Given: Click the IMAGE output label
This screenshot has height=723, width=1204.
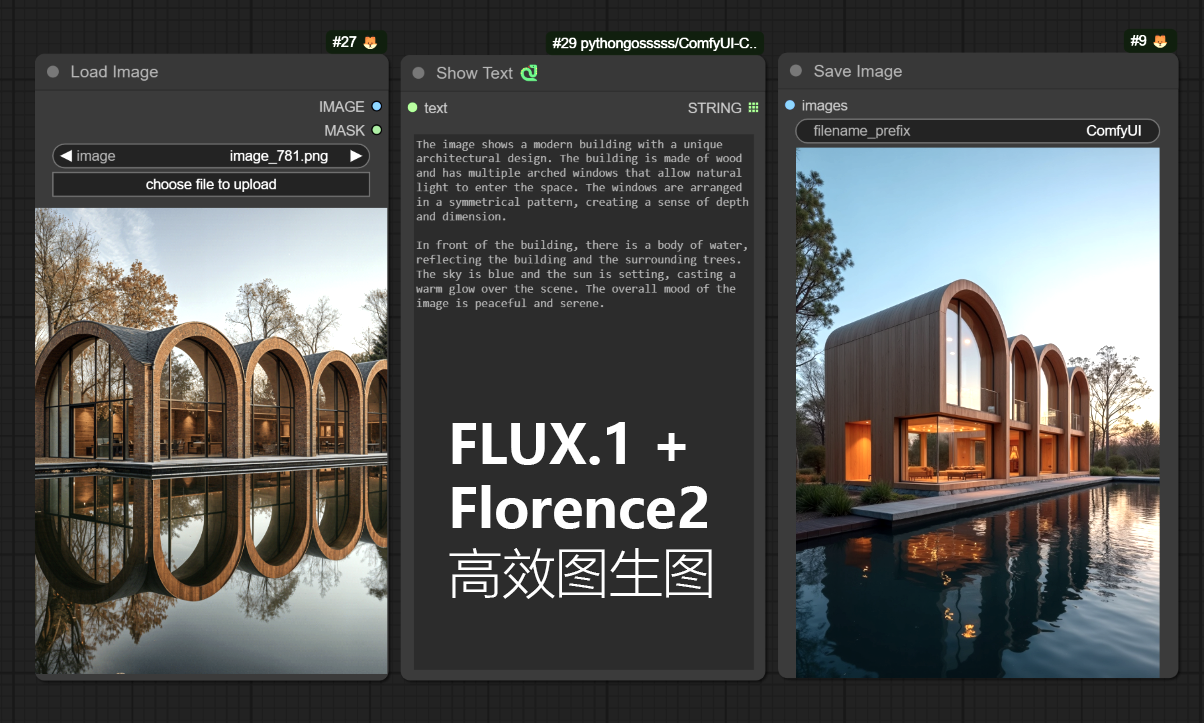Looking at the screenshot, I should pos(342,107).
